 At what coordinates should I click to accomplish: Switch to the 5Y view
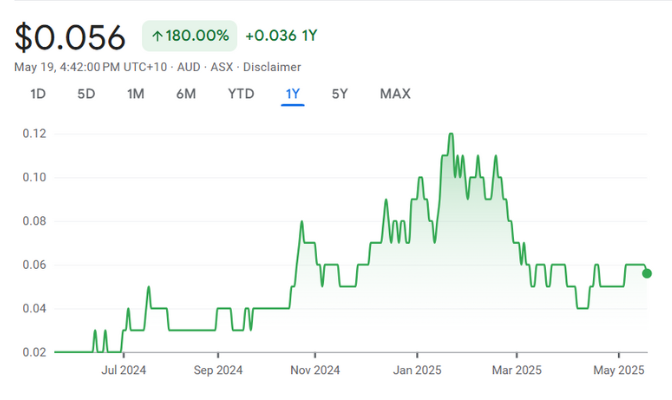coord(340,94)
